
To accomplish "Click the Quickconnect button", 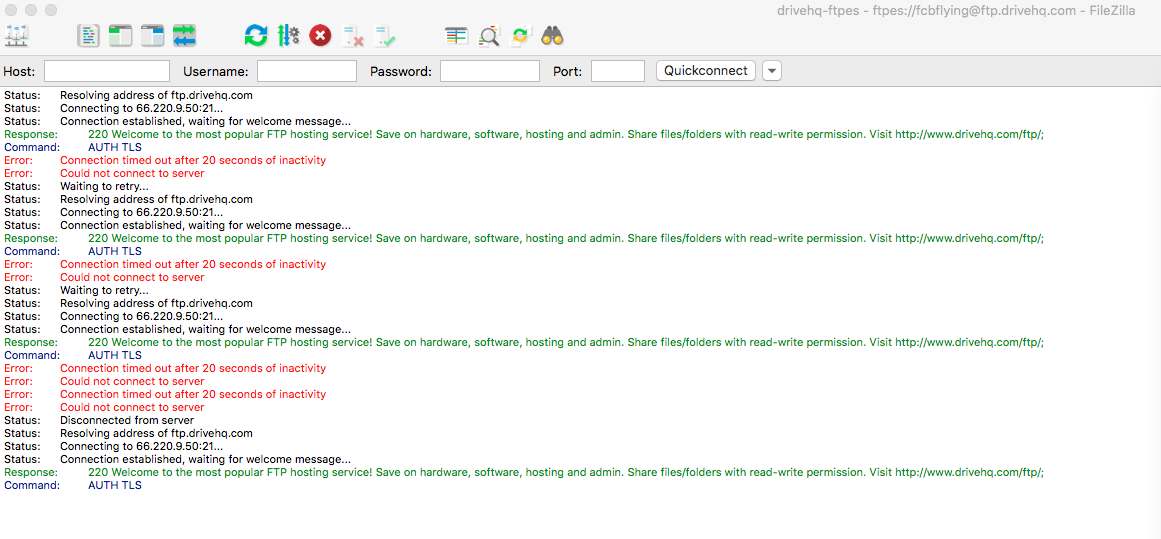I will point(706,71).
